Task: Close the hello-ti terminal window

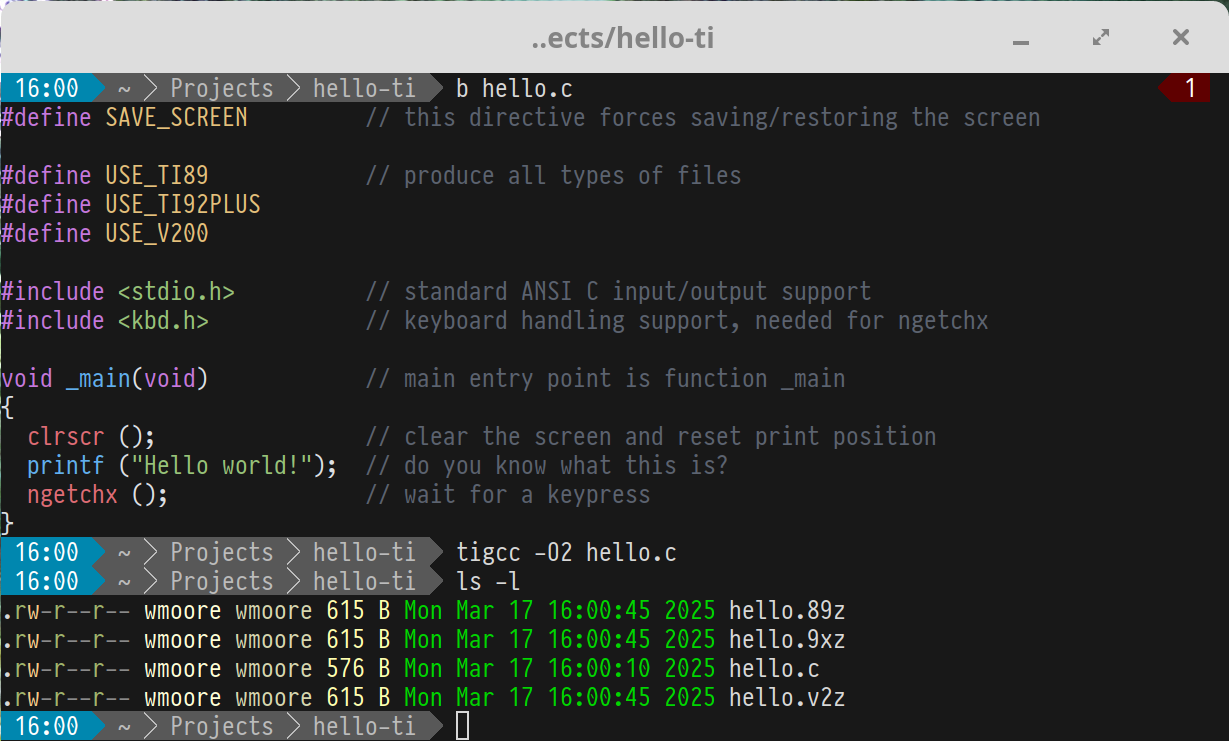Action: click(1181, 38)
